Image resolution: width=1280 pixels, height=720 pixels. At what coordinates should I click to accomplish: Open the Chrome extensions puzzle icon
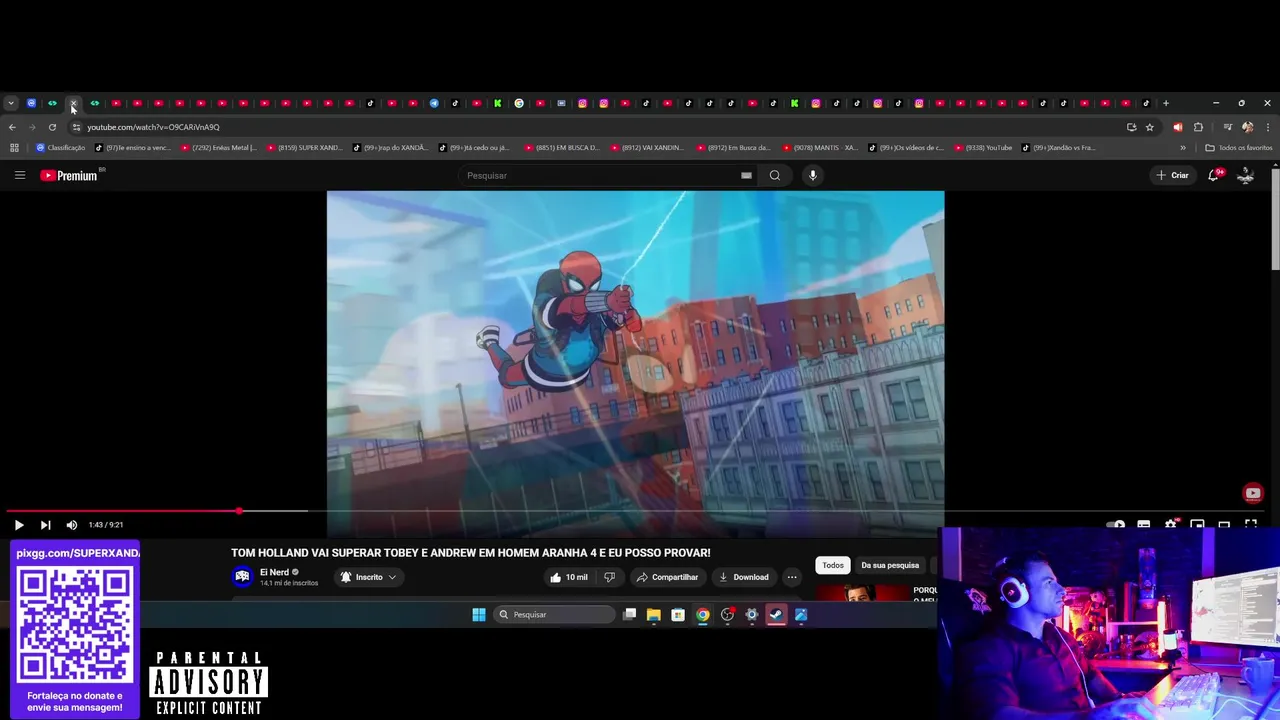click(x=1198, y=127)
